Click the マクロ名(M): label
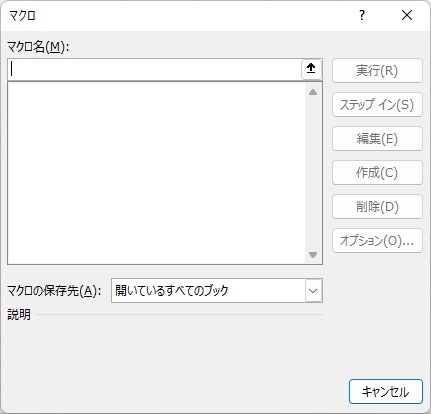The width and height of the screenshot is (431, 414). [38, 47]
